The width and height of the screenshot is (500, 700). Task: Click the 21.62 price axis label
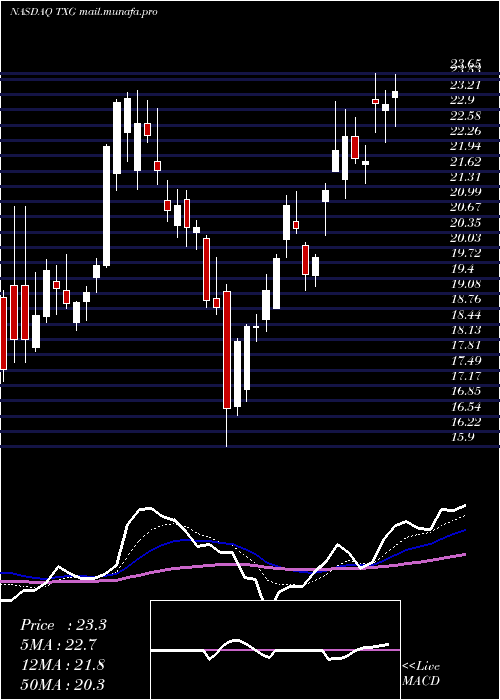point(466,161)
